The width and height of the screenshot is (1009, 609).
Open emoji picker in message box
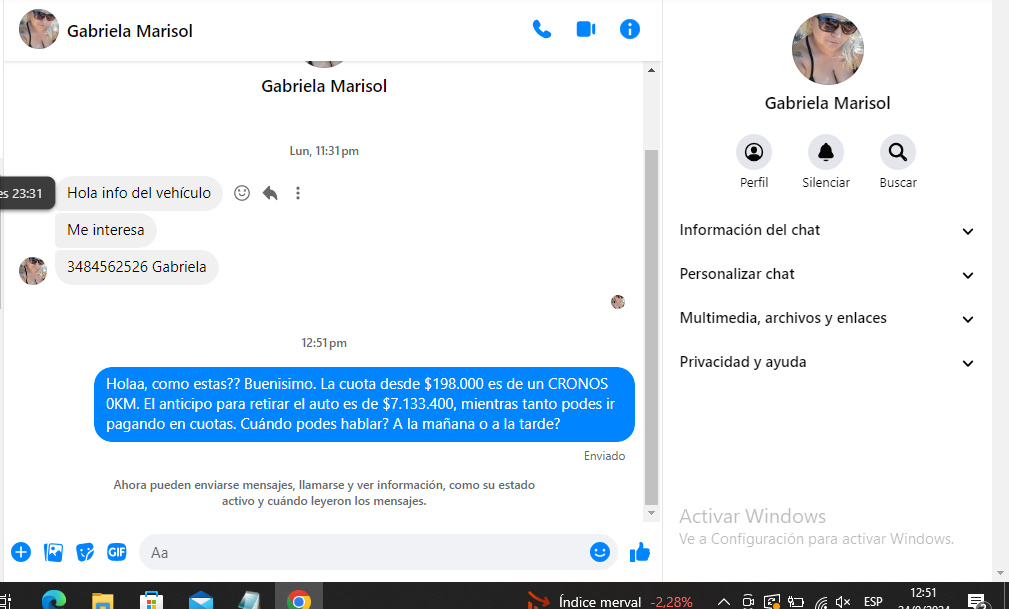tap(600, 552)
